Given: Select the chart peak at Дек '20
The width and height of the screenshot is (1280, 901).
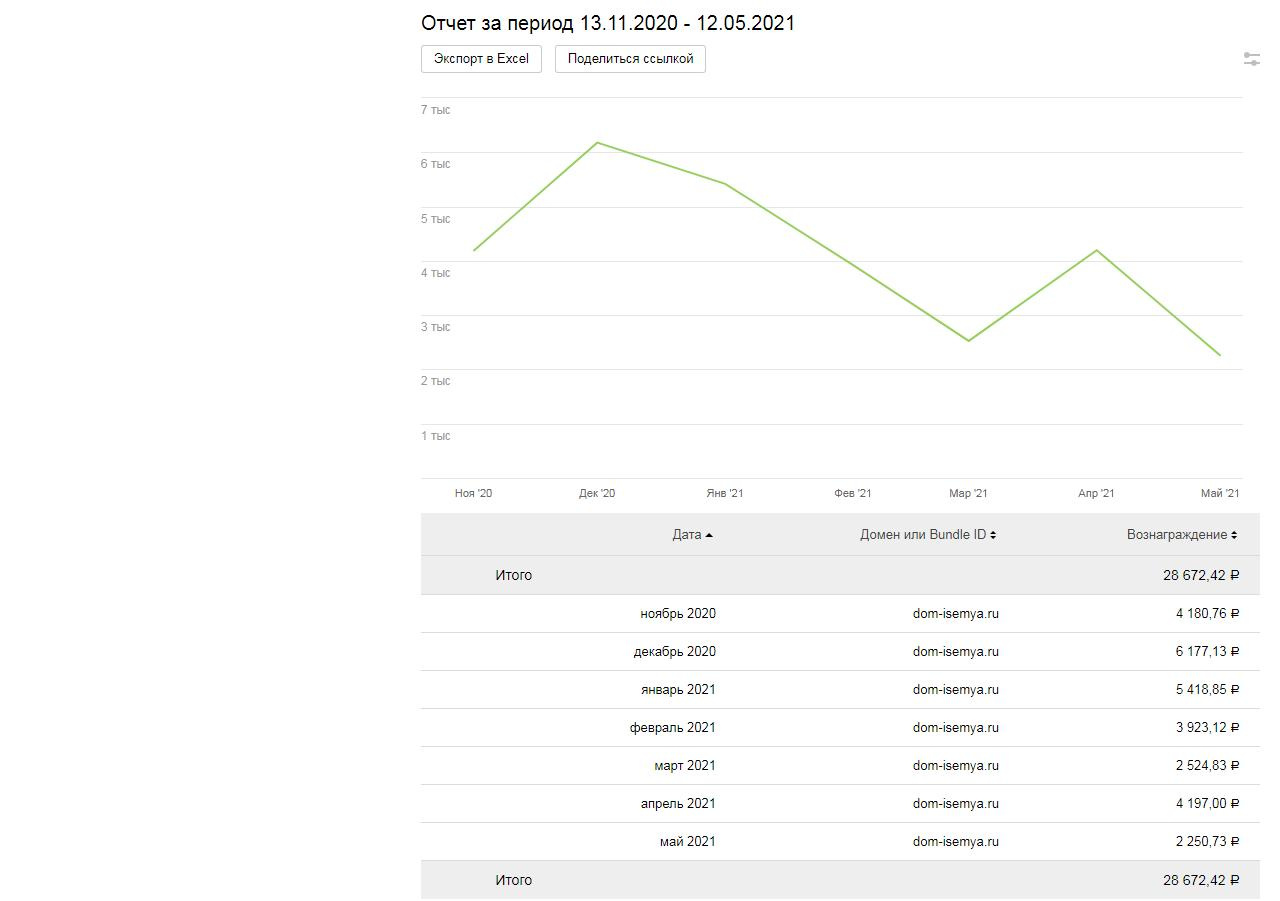Looking at the screenshot, I should (597, 143).
